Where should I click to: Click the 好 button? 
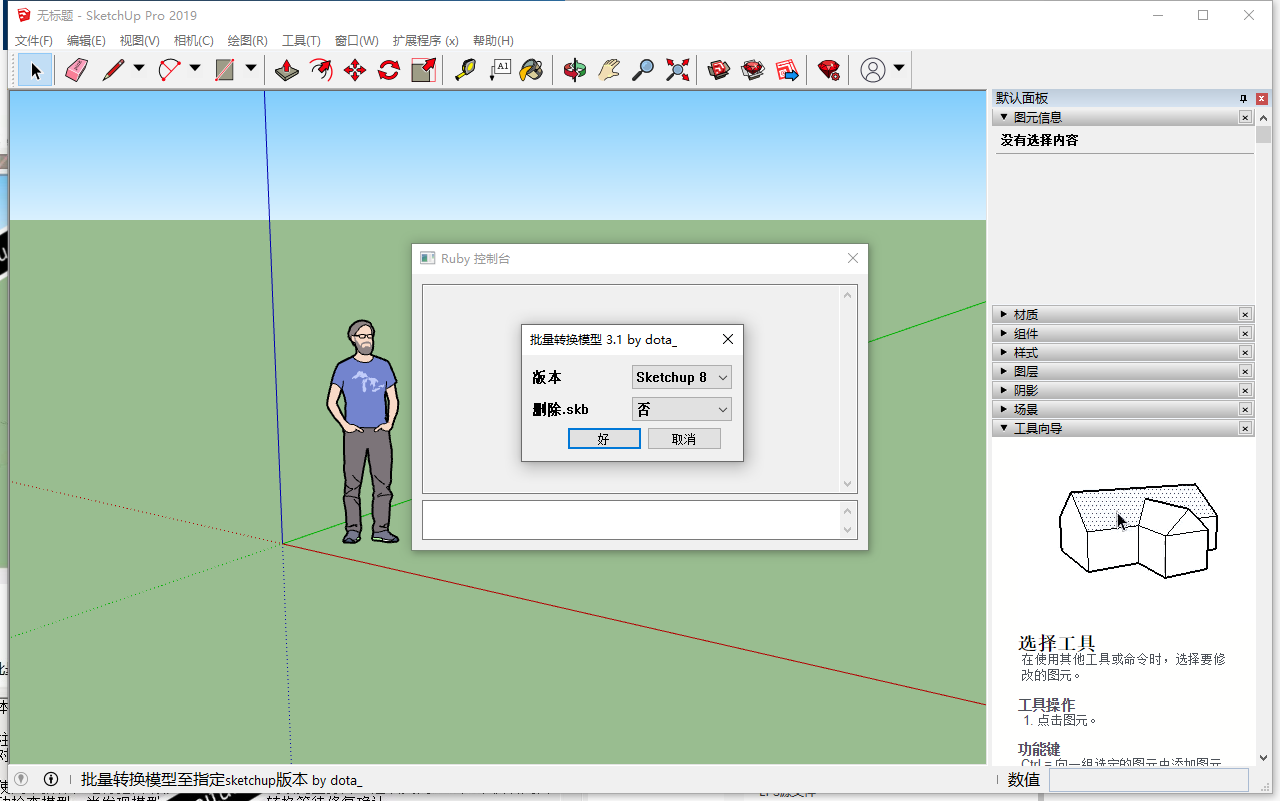click(604, 439)
